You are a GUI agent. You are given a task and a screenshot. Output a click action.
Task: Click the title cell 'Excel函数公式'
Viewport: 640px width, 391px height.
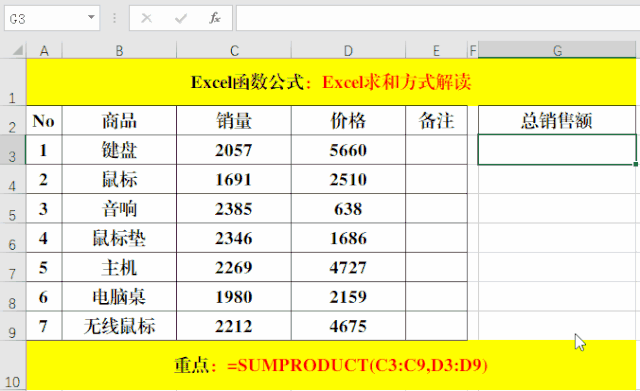coord(331,82)
